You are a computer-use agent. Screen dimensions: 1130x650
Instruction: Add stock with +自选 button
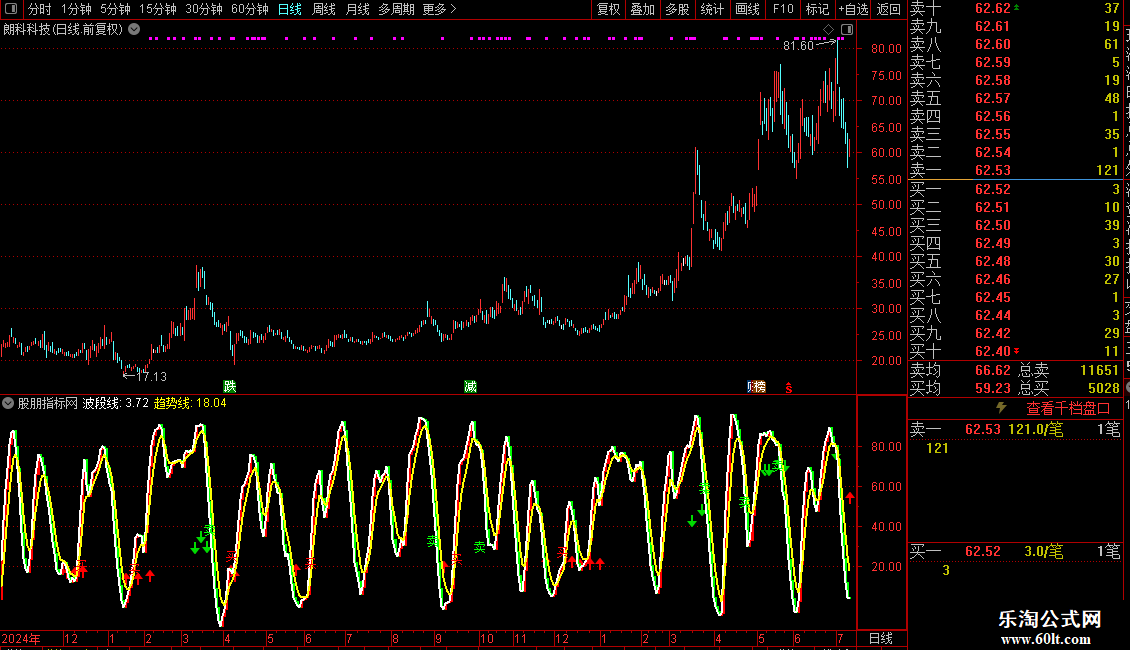pyautogui.click(x=853, y=9)
